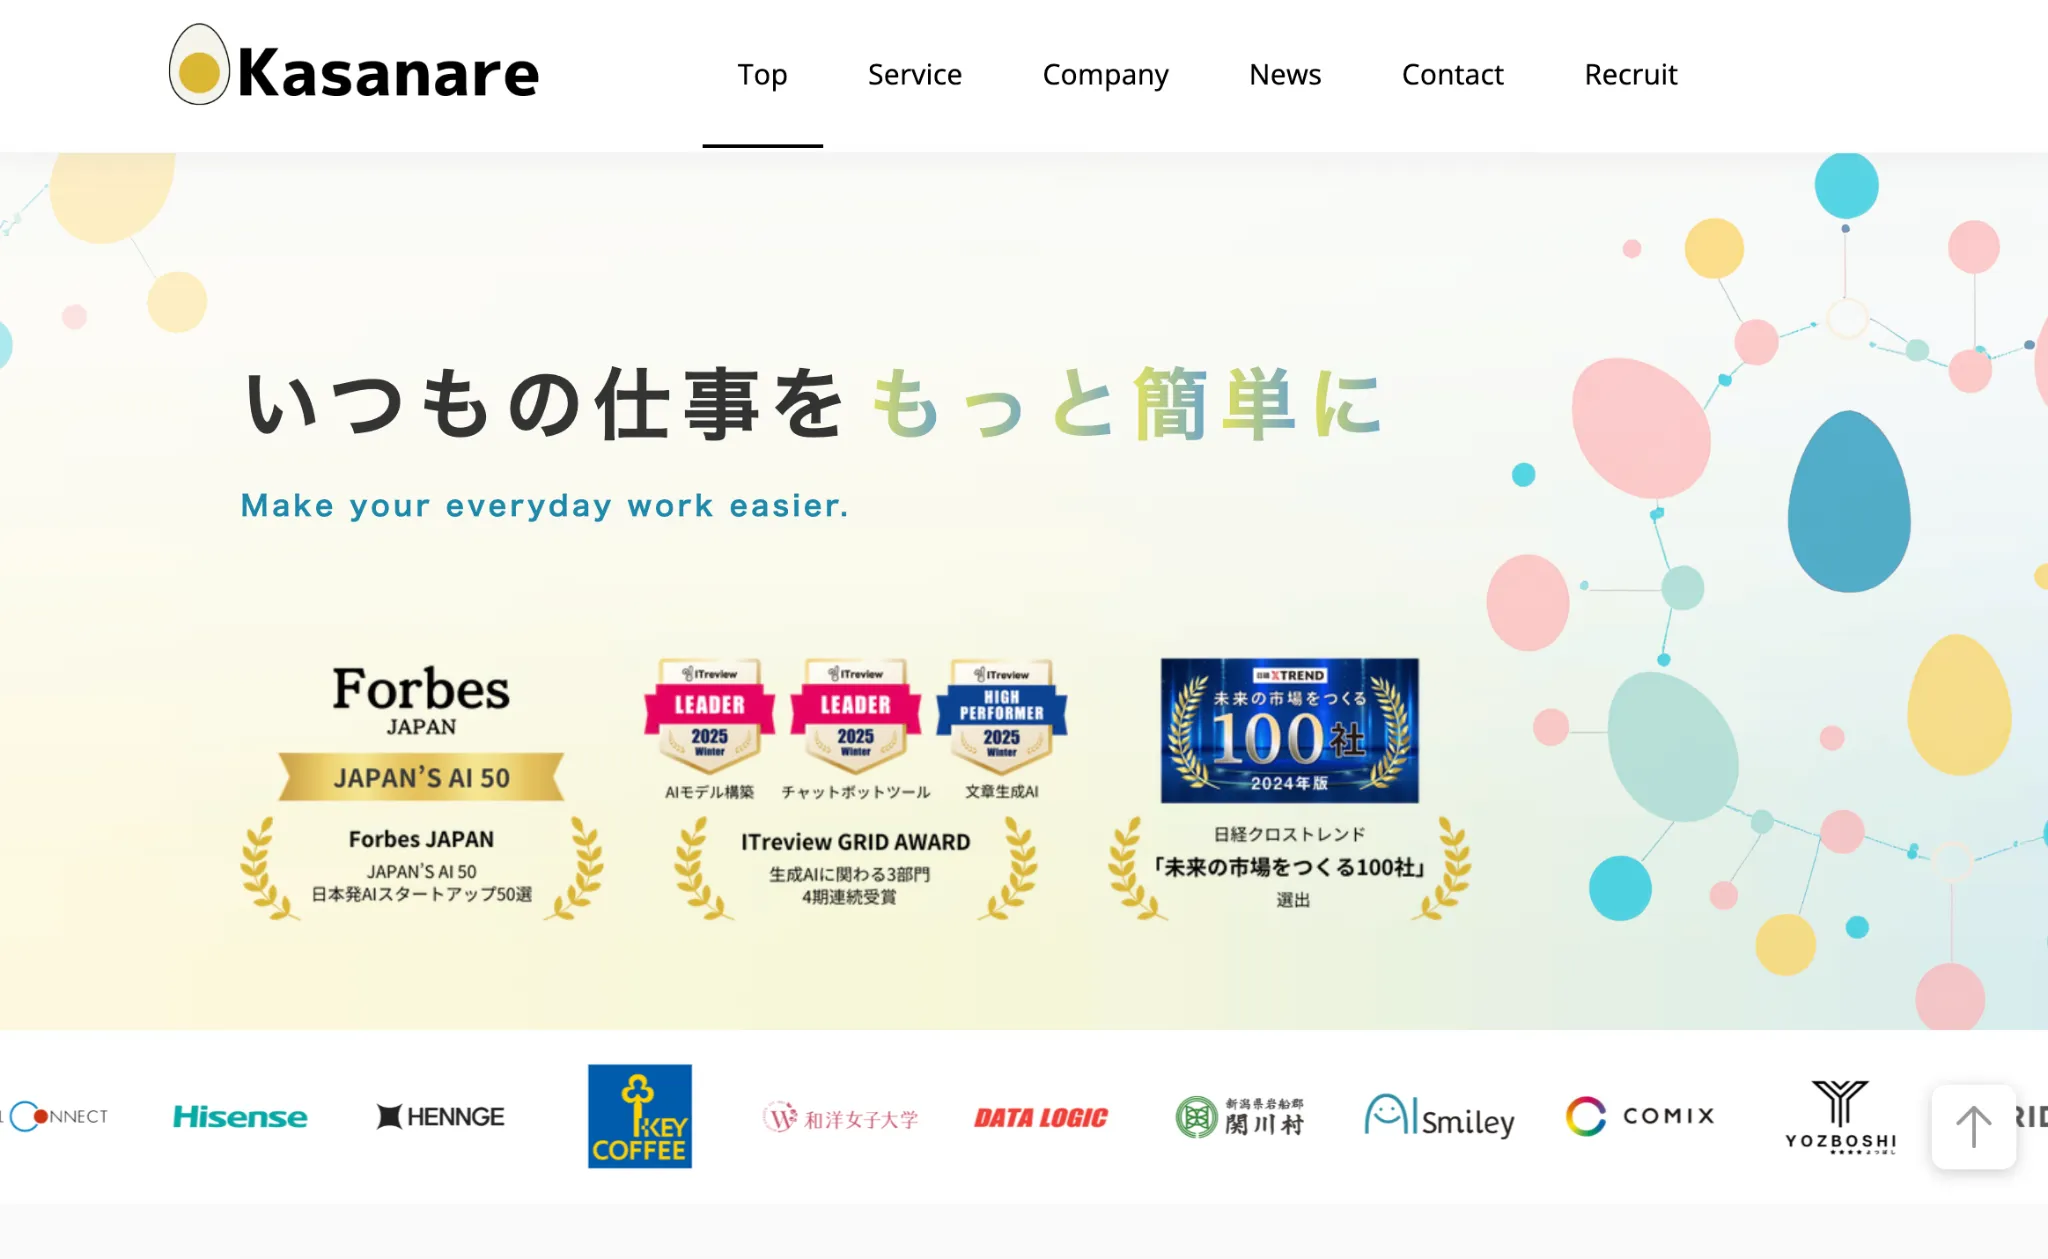2048x1259 pixels.
Task: Click the ITreview LEADER badge for チャットボットツール
Action: click(x=855, y=716)
